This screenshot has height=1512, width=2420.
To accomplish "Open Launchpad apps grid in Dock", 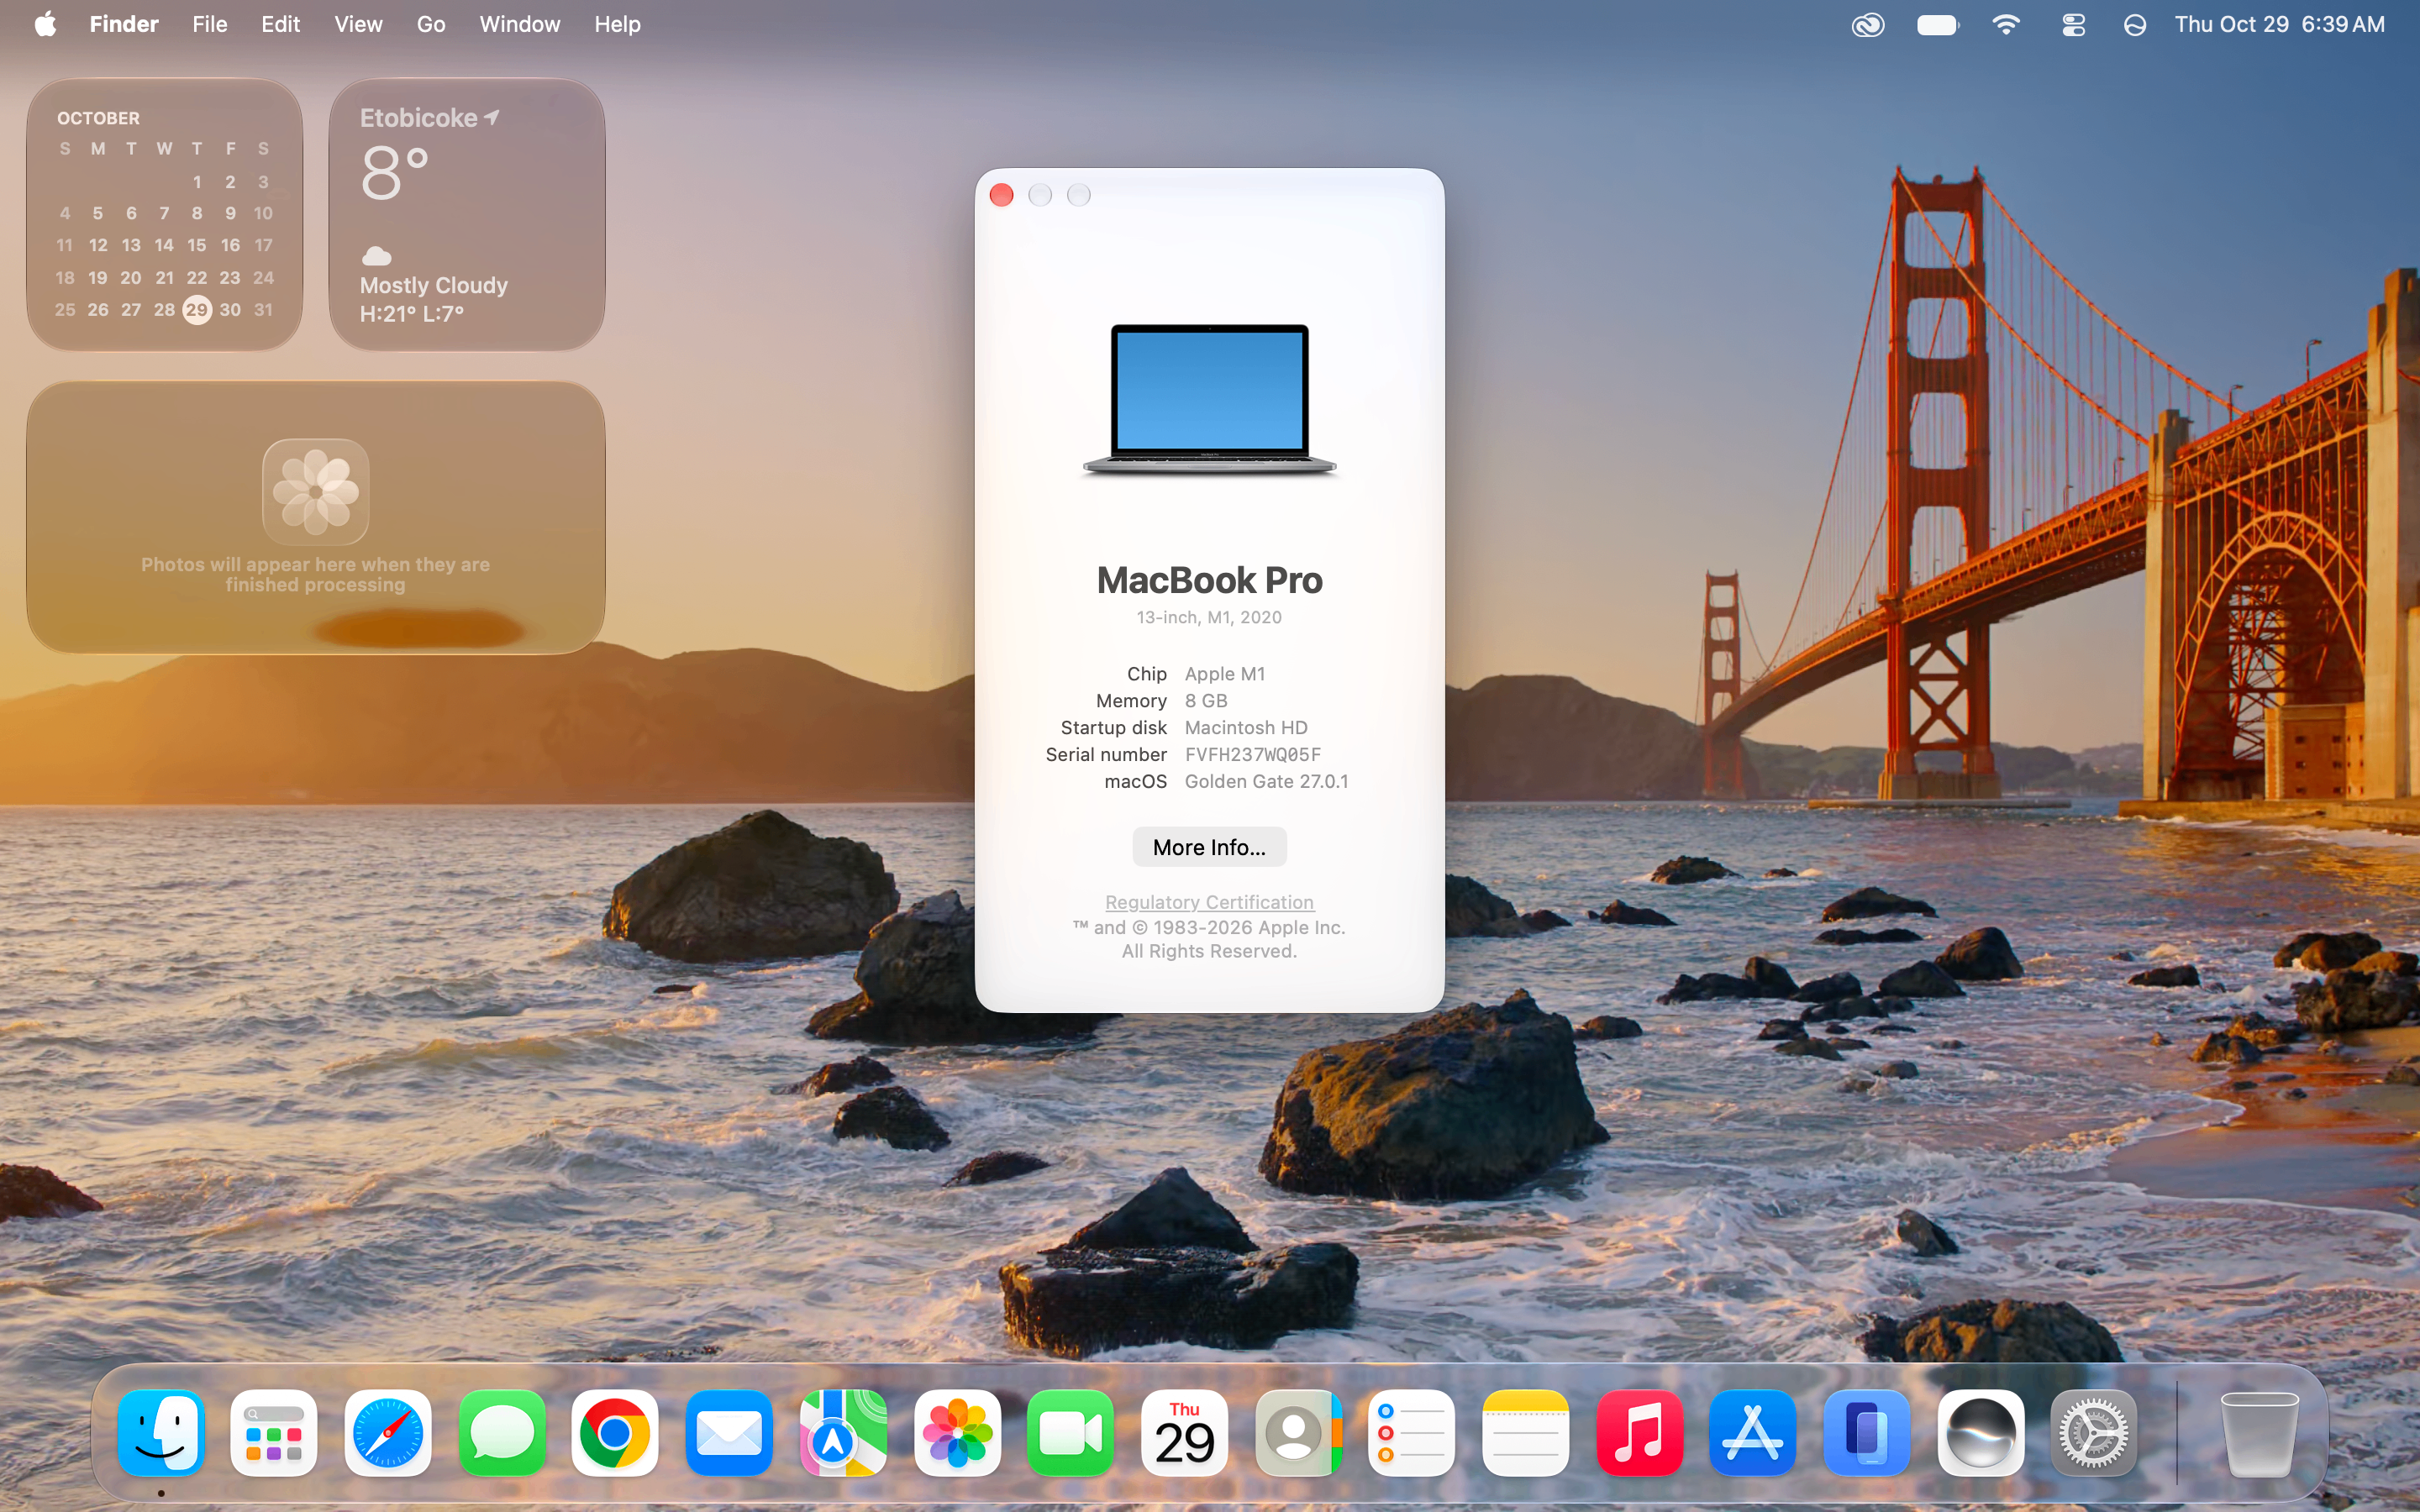I will (274, 1433).
